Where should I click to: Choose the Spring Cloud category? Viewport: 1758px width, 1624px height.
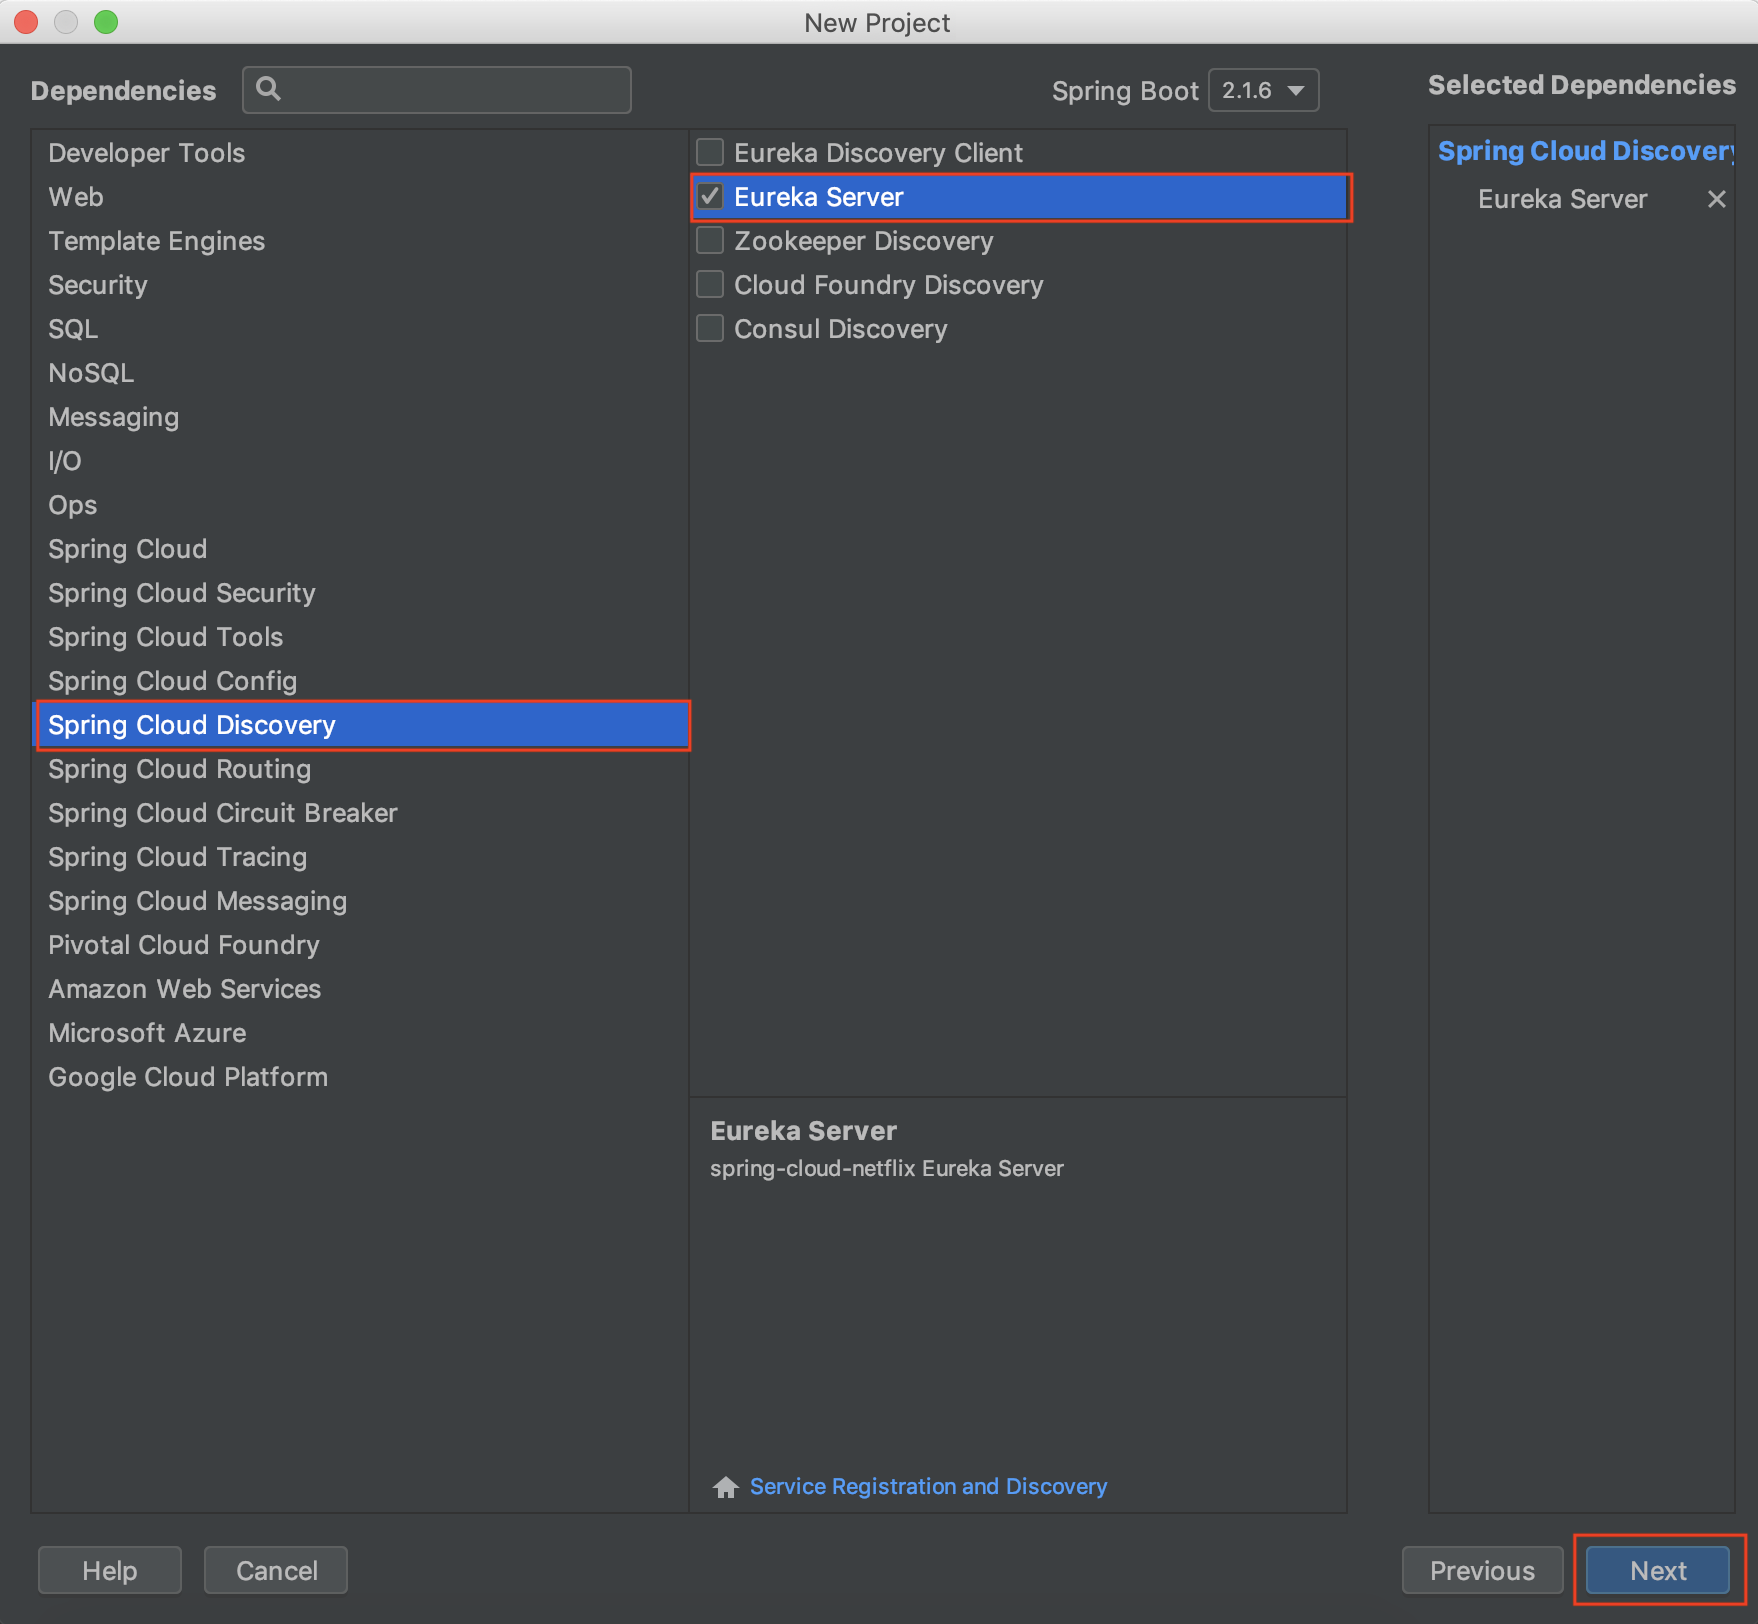(362, 549)
